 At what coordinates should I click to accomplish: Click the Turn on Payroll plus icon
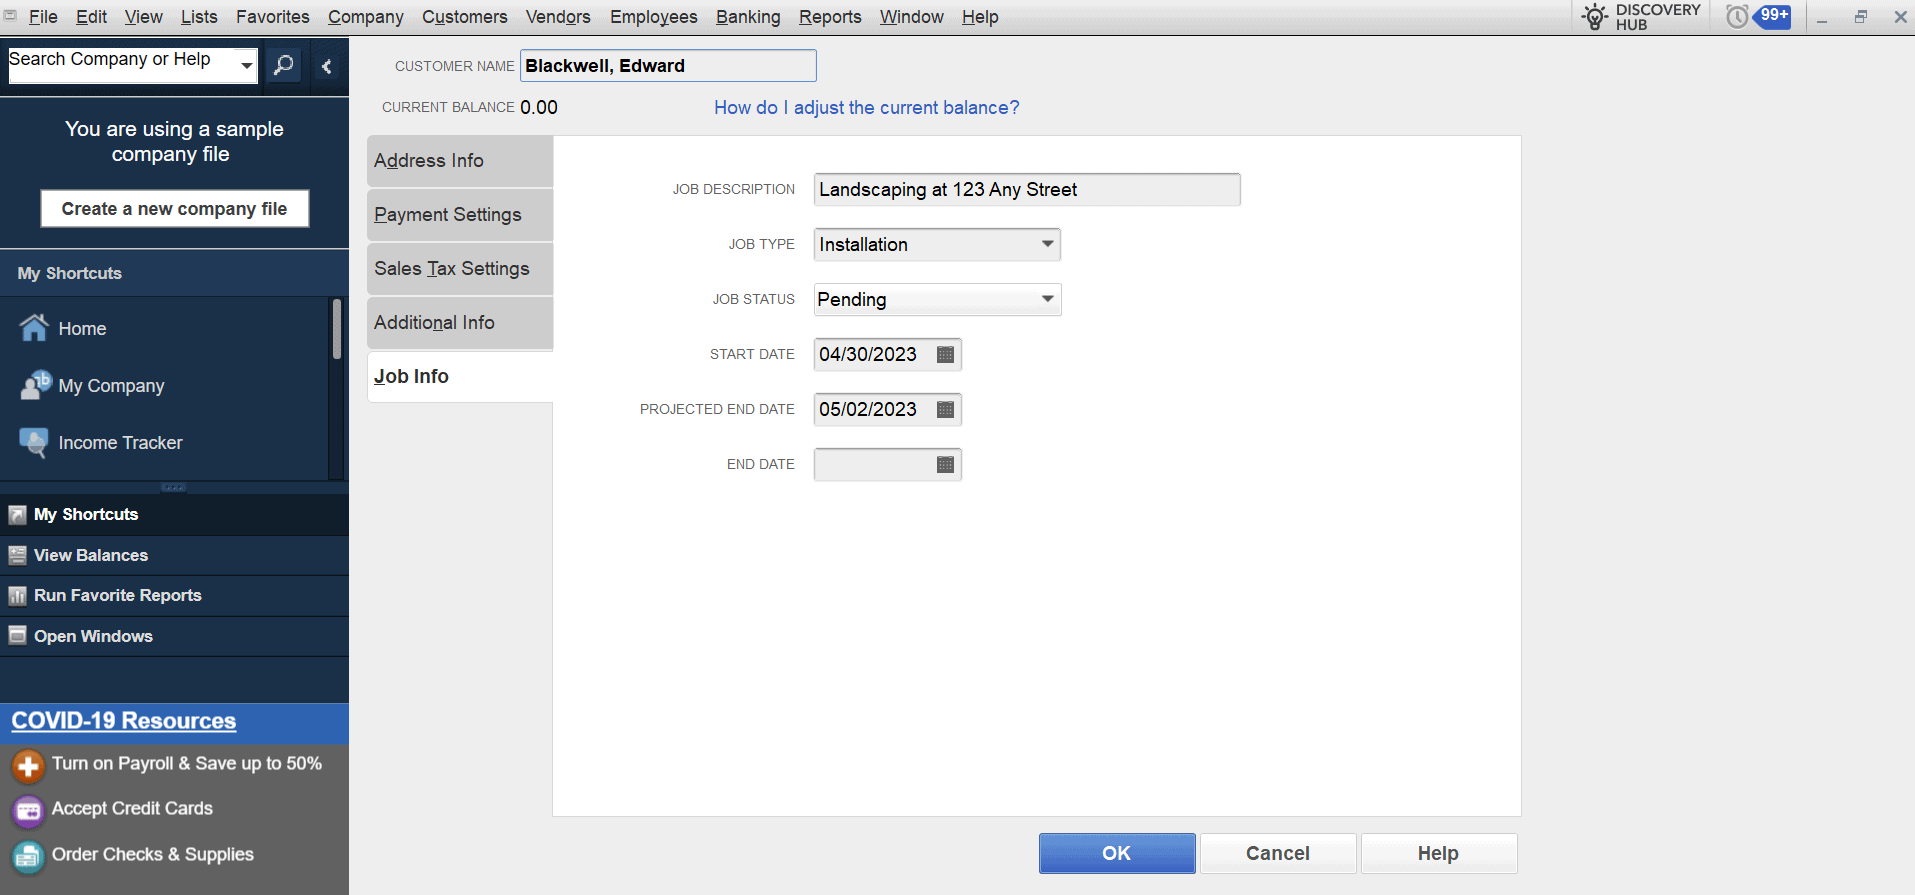point(28,766)
